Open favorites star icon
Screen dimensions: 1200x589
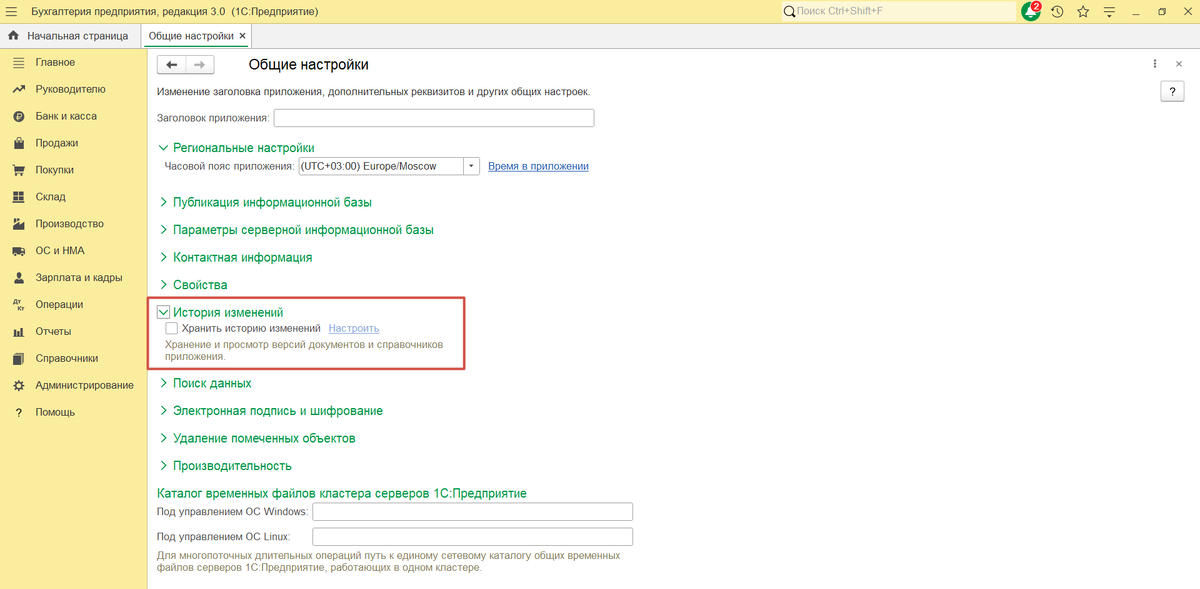click(1083, 11)
